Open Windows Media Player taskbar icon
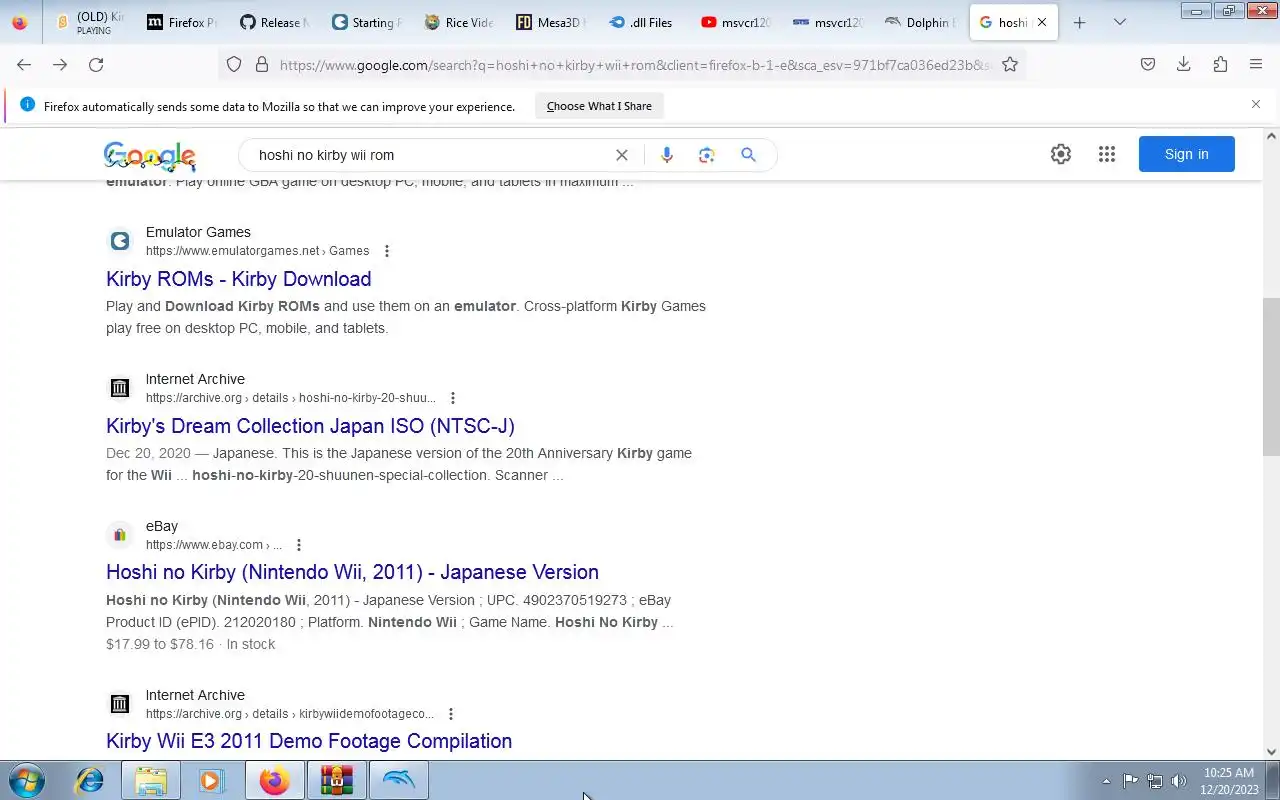The height and width of the screenshot is (800, 1280). click(212, 780)
